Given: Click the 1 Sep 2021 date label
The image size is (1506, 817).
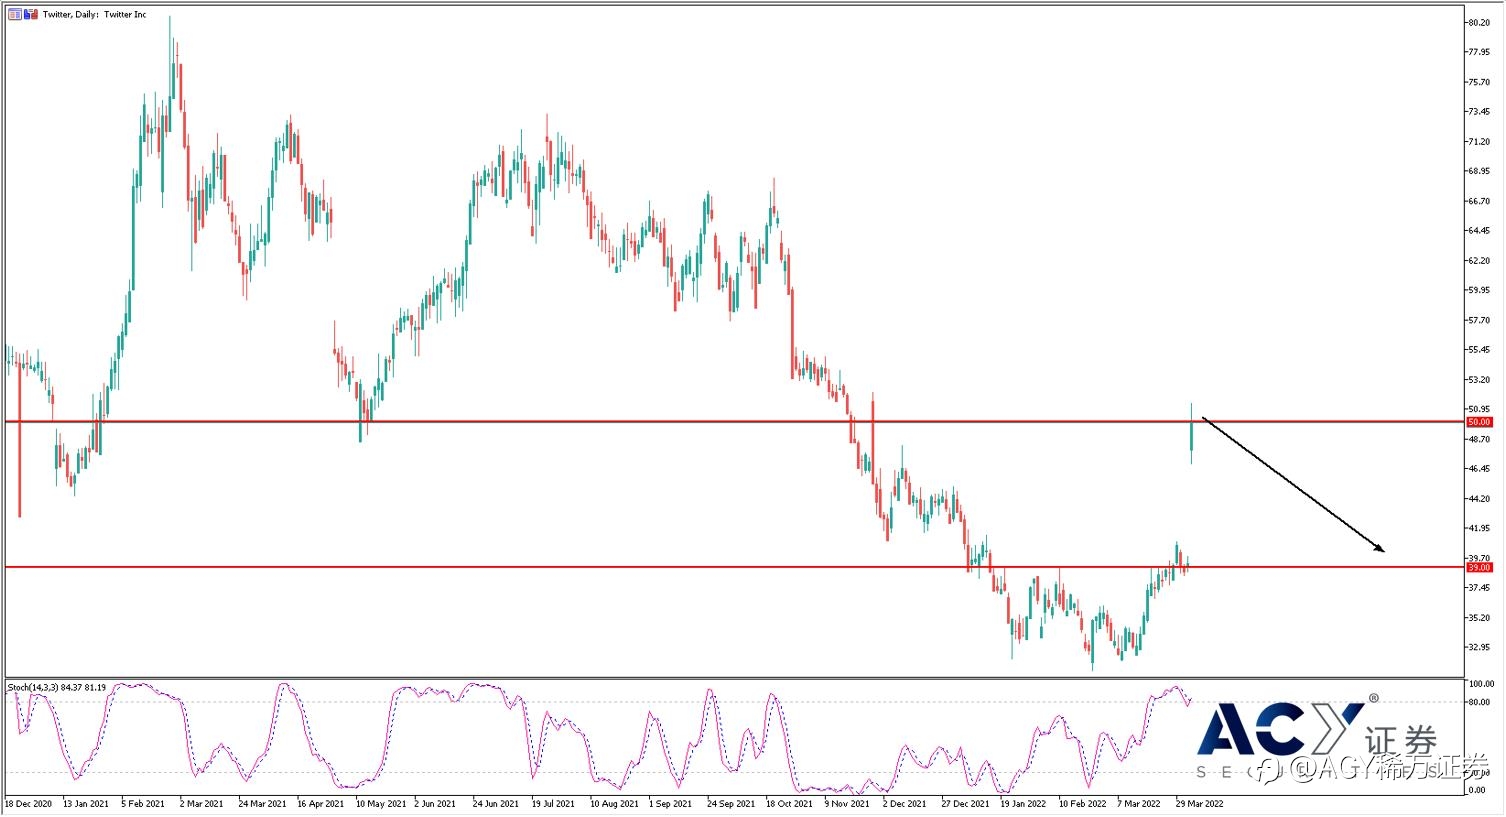Looking at the screenshot, I should point(670,803).
